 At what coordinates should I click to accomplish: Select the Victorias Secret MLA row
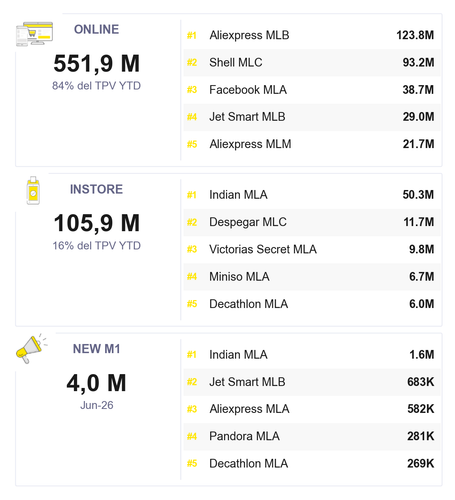(x=312, y=250)
